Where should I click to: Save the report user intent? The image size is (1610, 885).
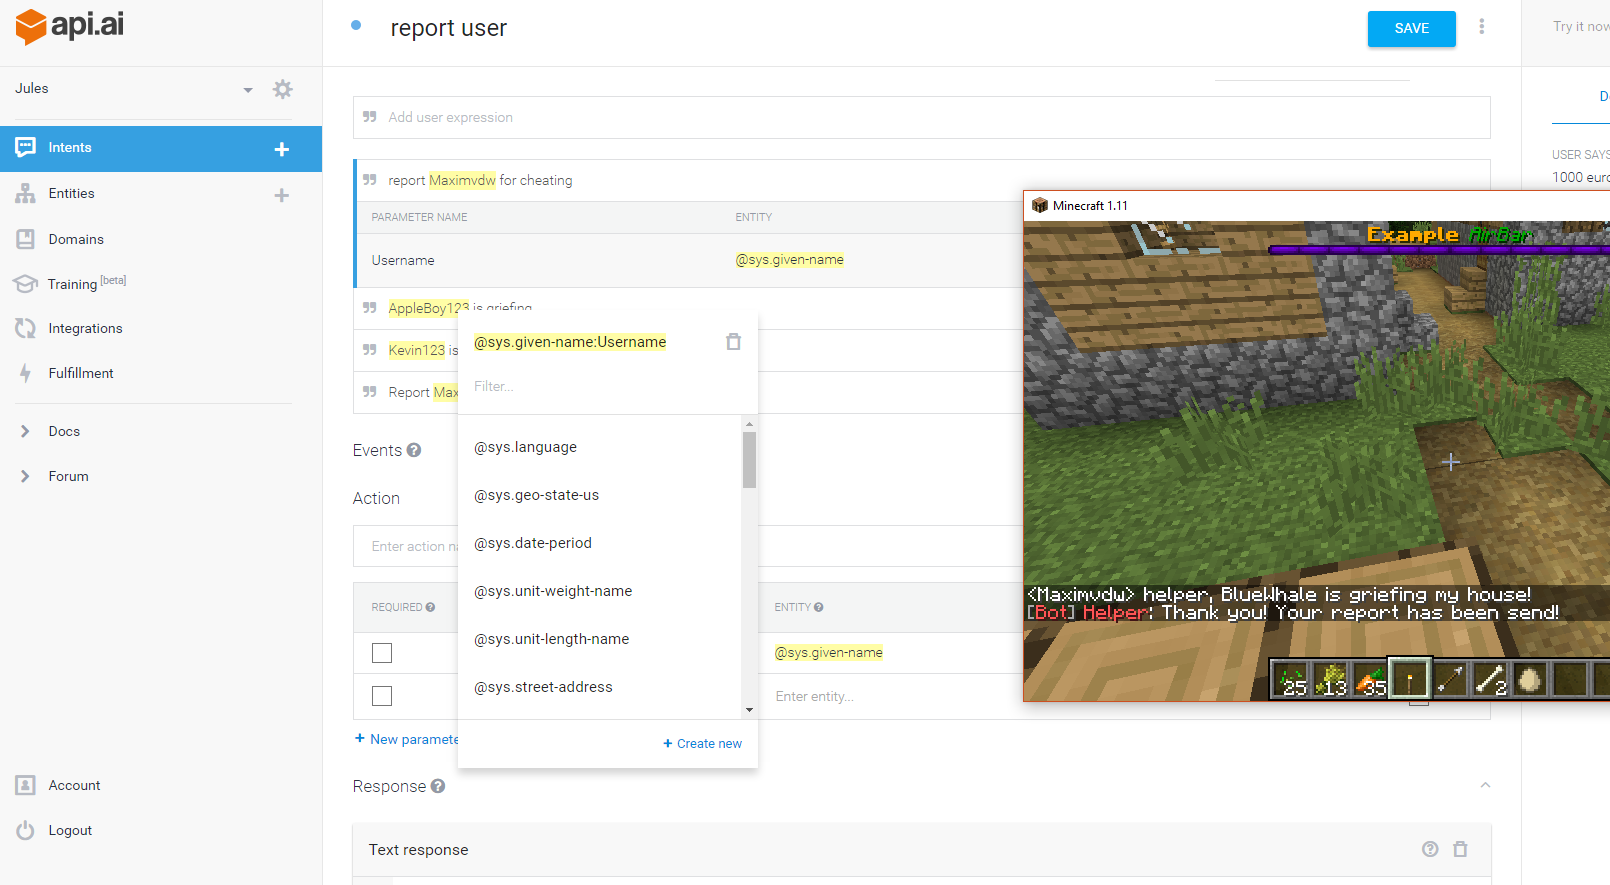point(1411,29)
